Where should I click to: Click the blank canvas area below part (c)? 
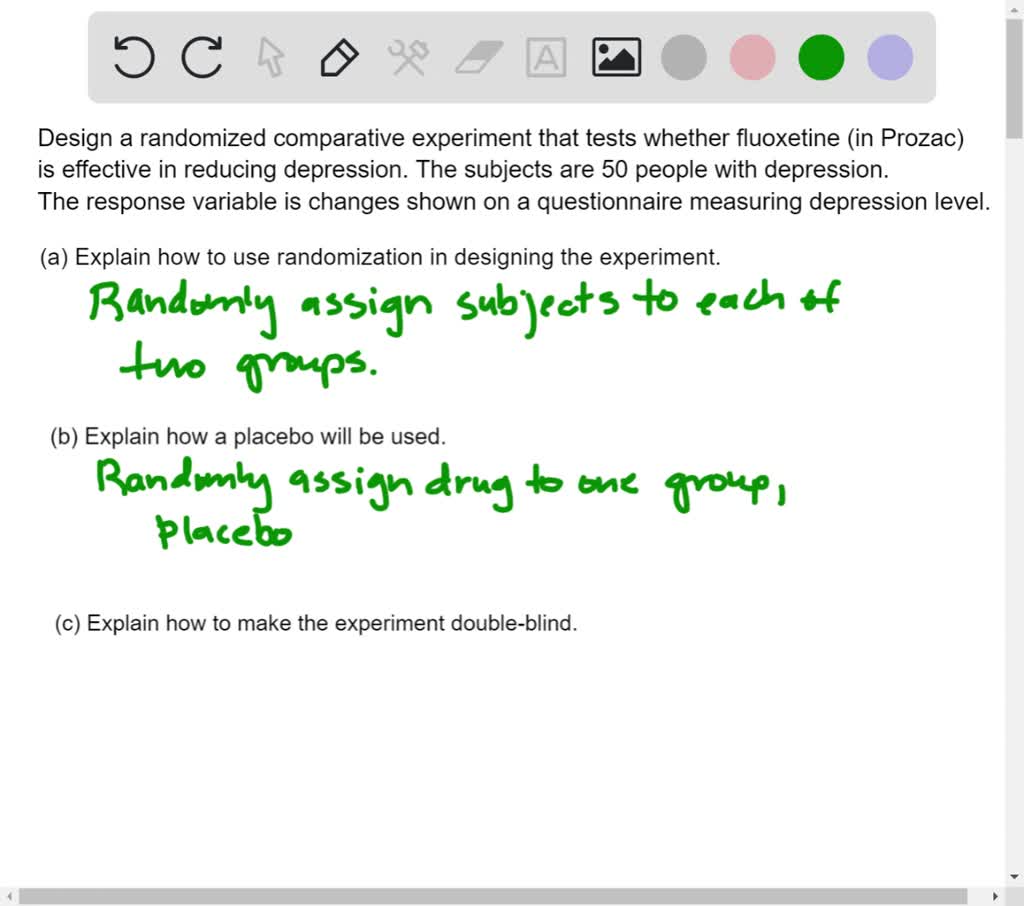(500, 750)
